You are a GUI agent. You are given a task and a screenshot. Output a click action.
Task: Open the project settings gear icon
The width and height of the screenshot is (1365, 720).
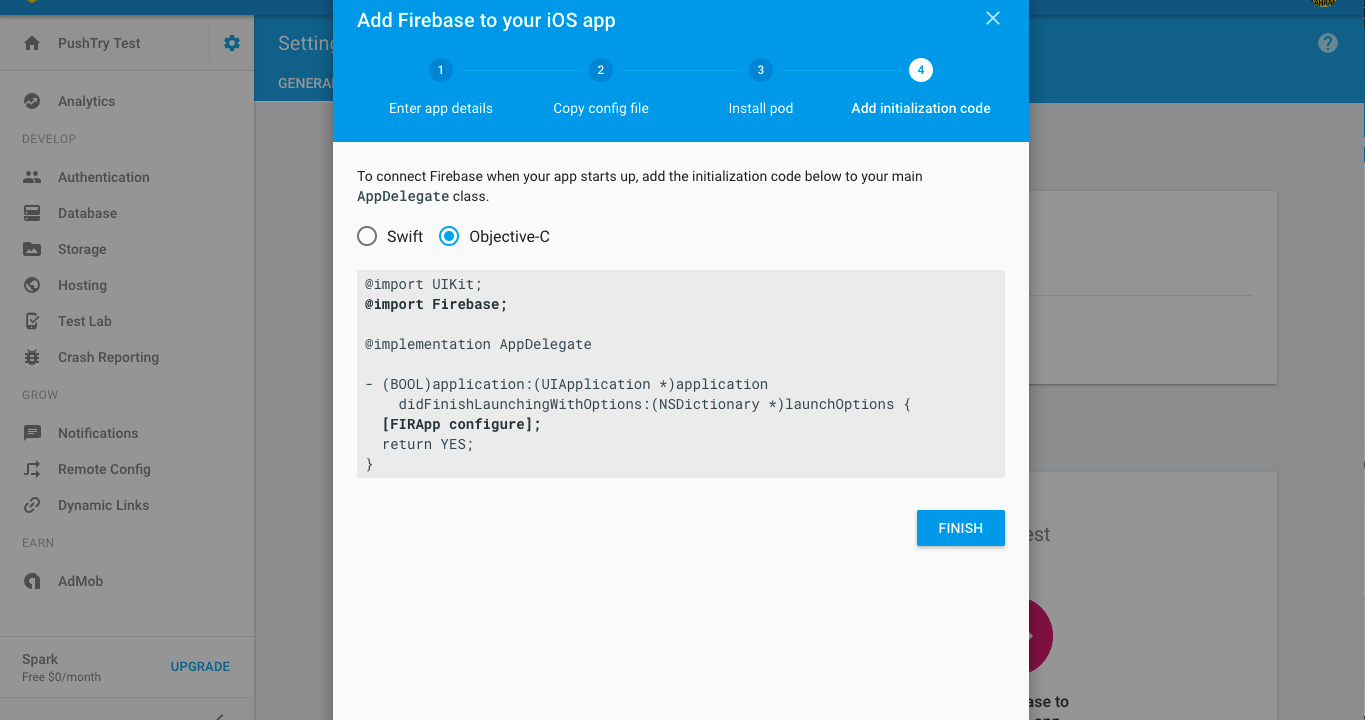[x=232, y=43]
